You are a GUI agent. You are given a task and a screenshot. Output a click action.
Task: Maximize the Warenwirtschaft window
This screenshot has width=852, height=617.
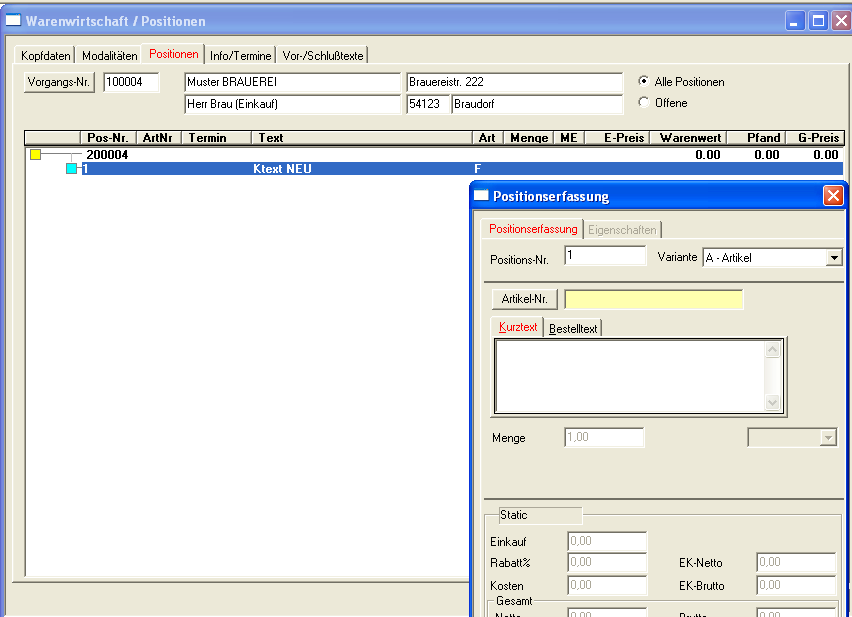817,21
